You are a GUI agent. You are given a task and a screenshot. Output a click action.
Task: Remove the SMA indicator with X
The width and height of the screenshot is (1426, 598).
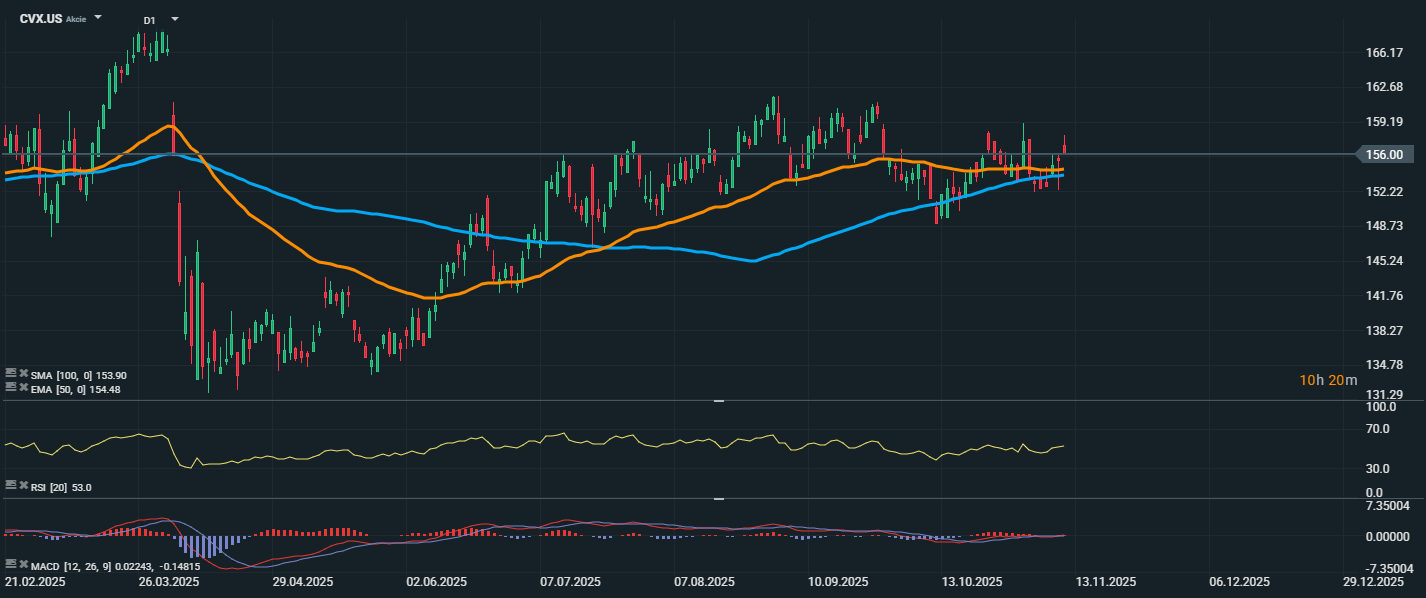click(23, 373)
